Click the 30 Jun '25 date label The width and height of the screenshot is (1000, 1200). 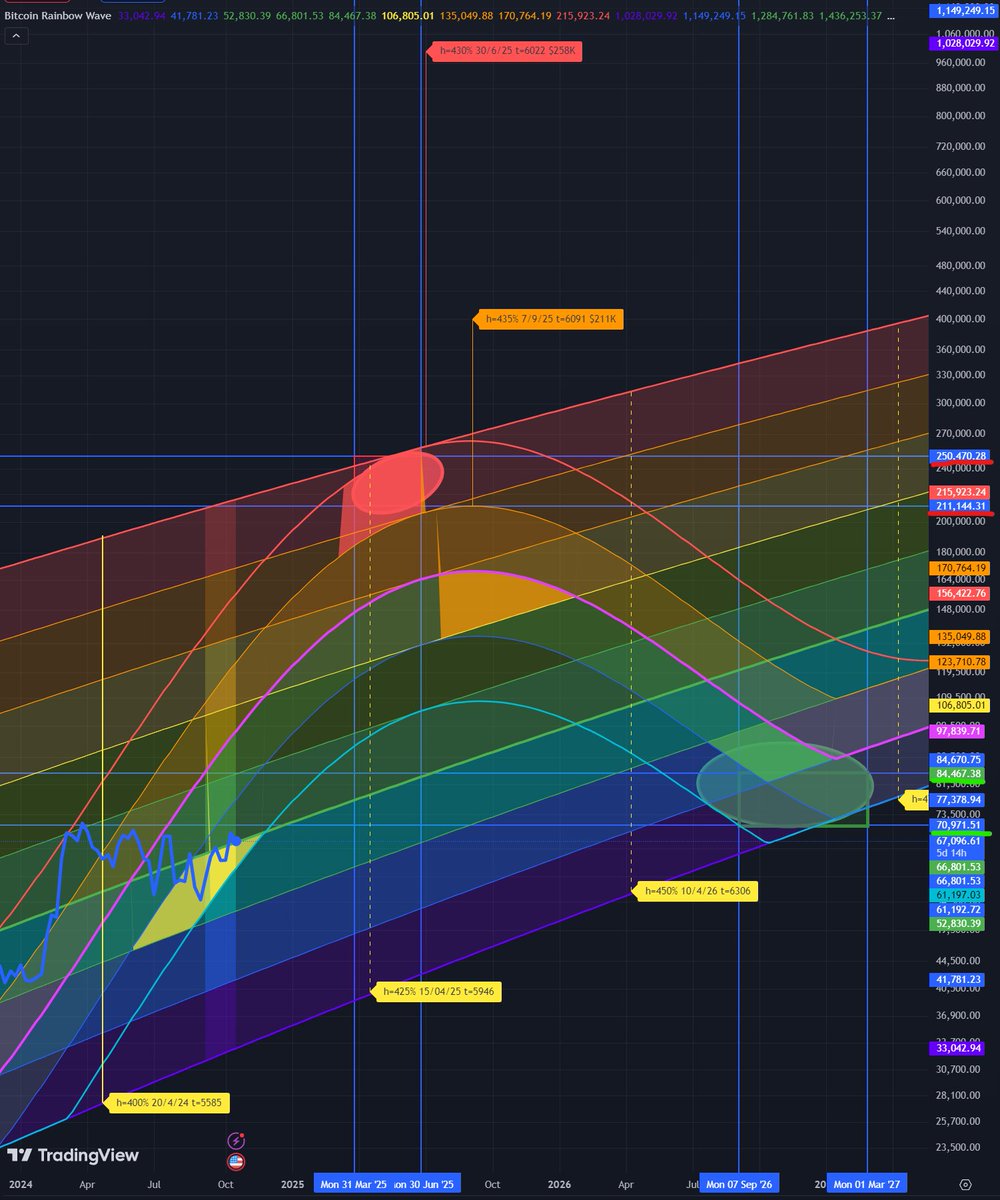pos(427,1184)
